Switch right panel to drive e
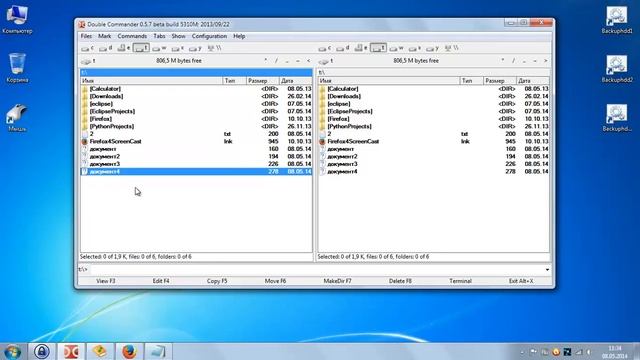Image resolution: width=640 pixels, height=360 pixels. pos(361,48)
